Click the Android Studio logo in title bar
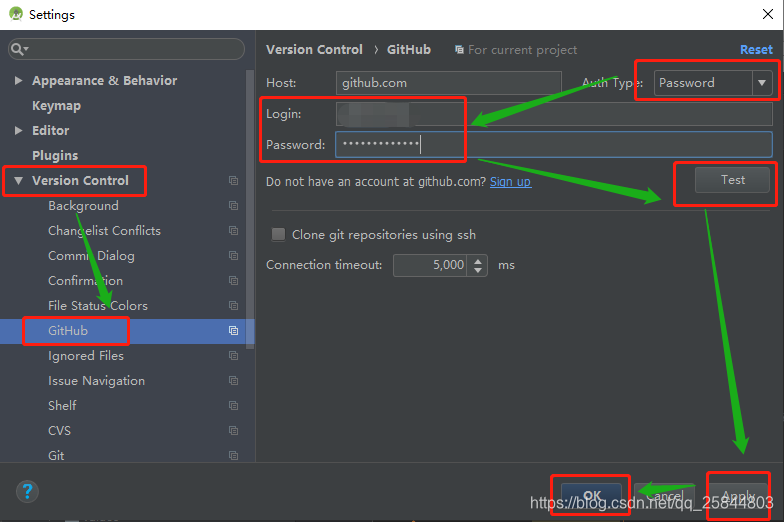The height and width of the screenshot is (522, 784). coord(16,14)
